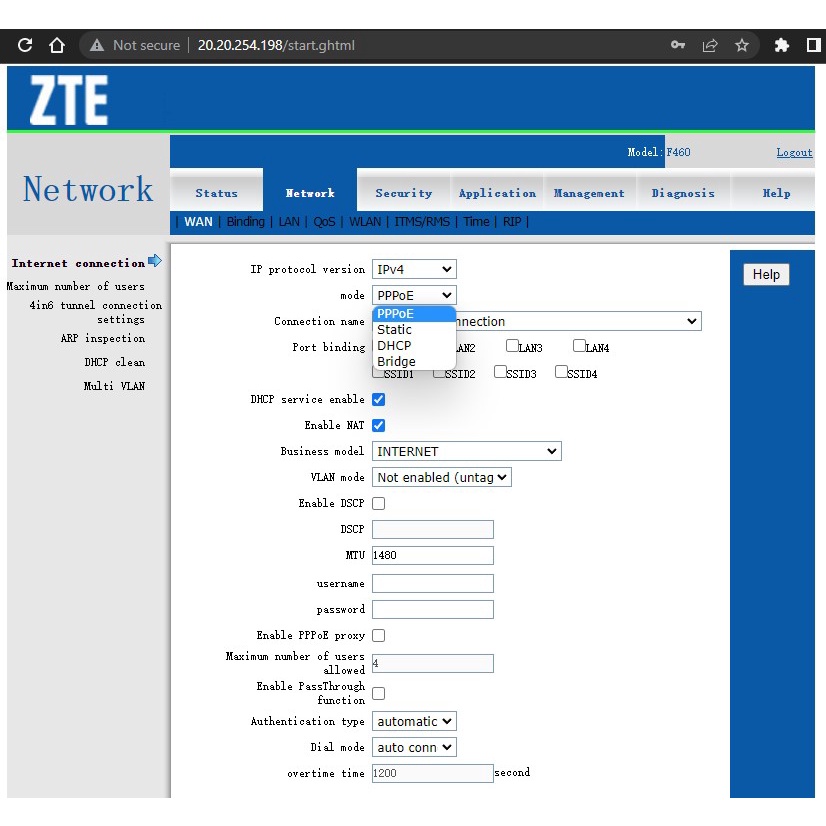This screenshot has width=826, height=826.
Task: Open the browser extensions puzzle icon
Action: point(782,45)
